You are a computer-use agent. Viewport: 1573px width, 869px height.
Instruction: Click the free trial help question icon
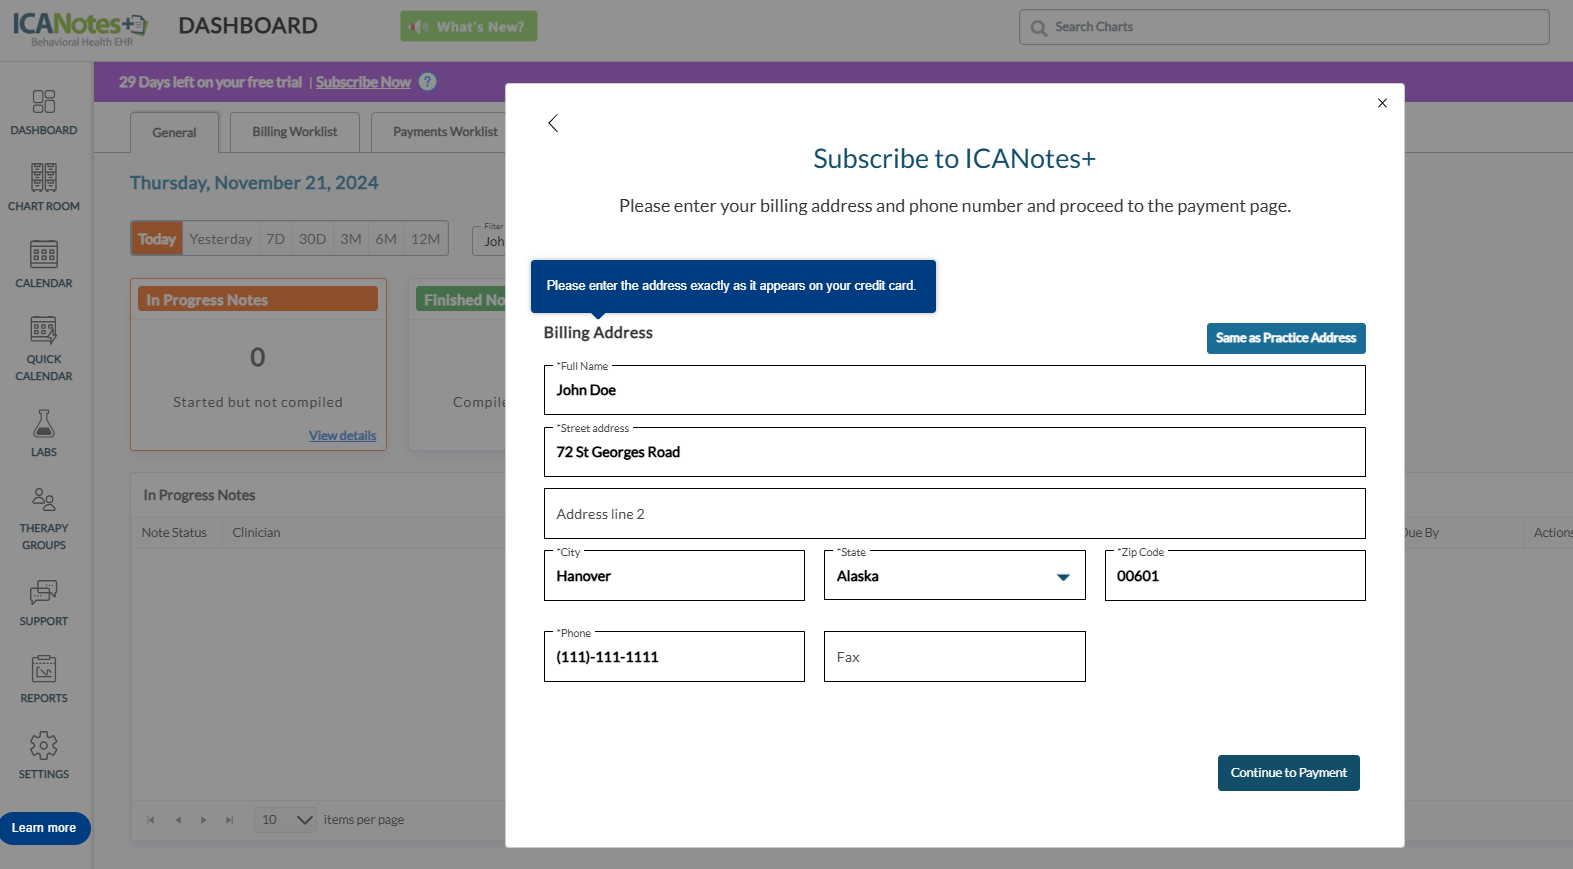[427, 82]
